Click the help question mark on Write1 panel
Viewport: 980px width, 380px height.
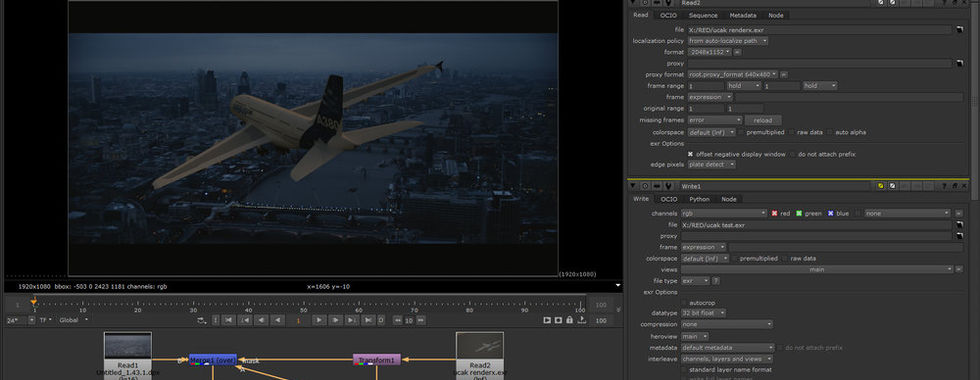click(945, 186)
